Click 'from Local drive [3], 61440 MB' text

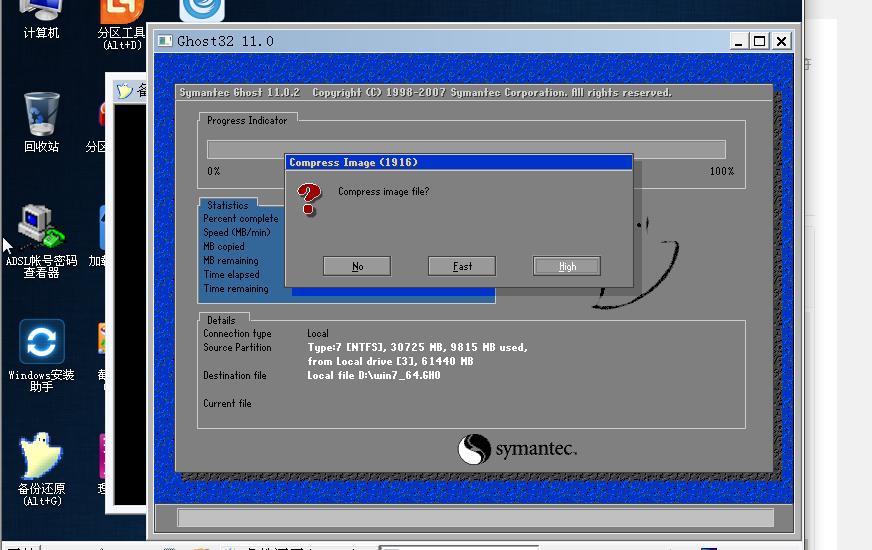pos(390,361)
